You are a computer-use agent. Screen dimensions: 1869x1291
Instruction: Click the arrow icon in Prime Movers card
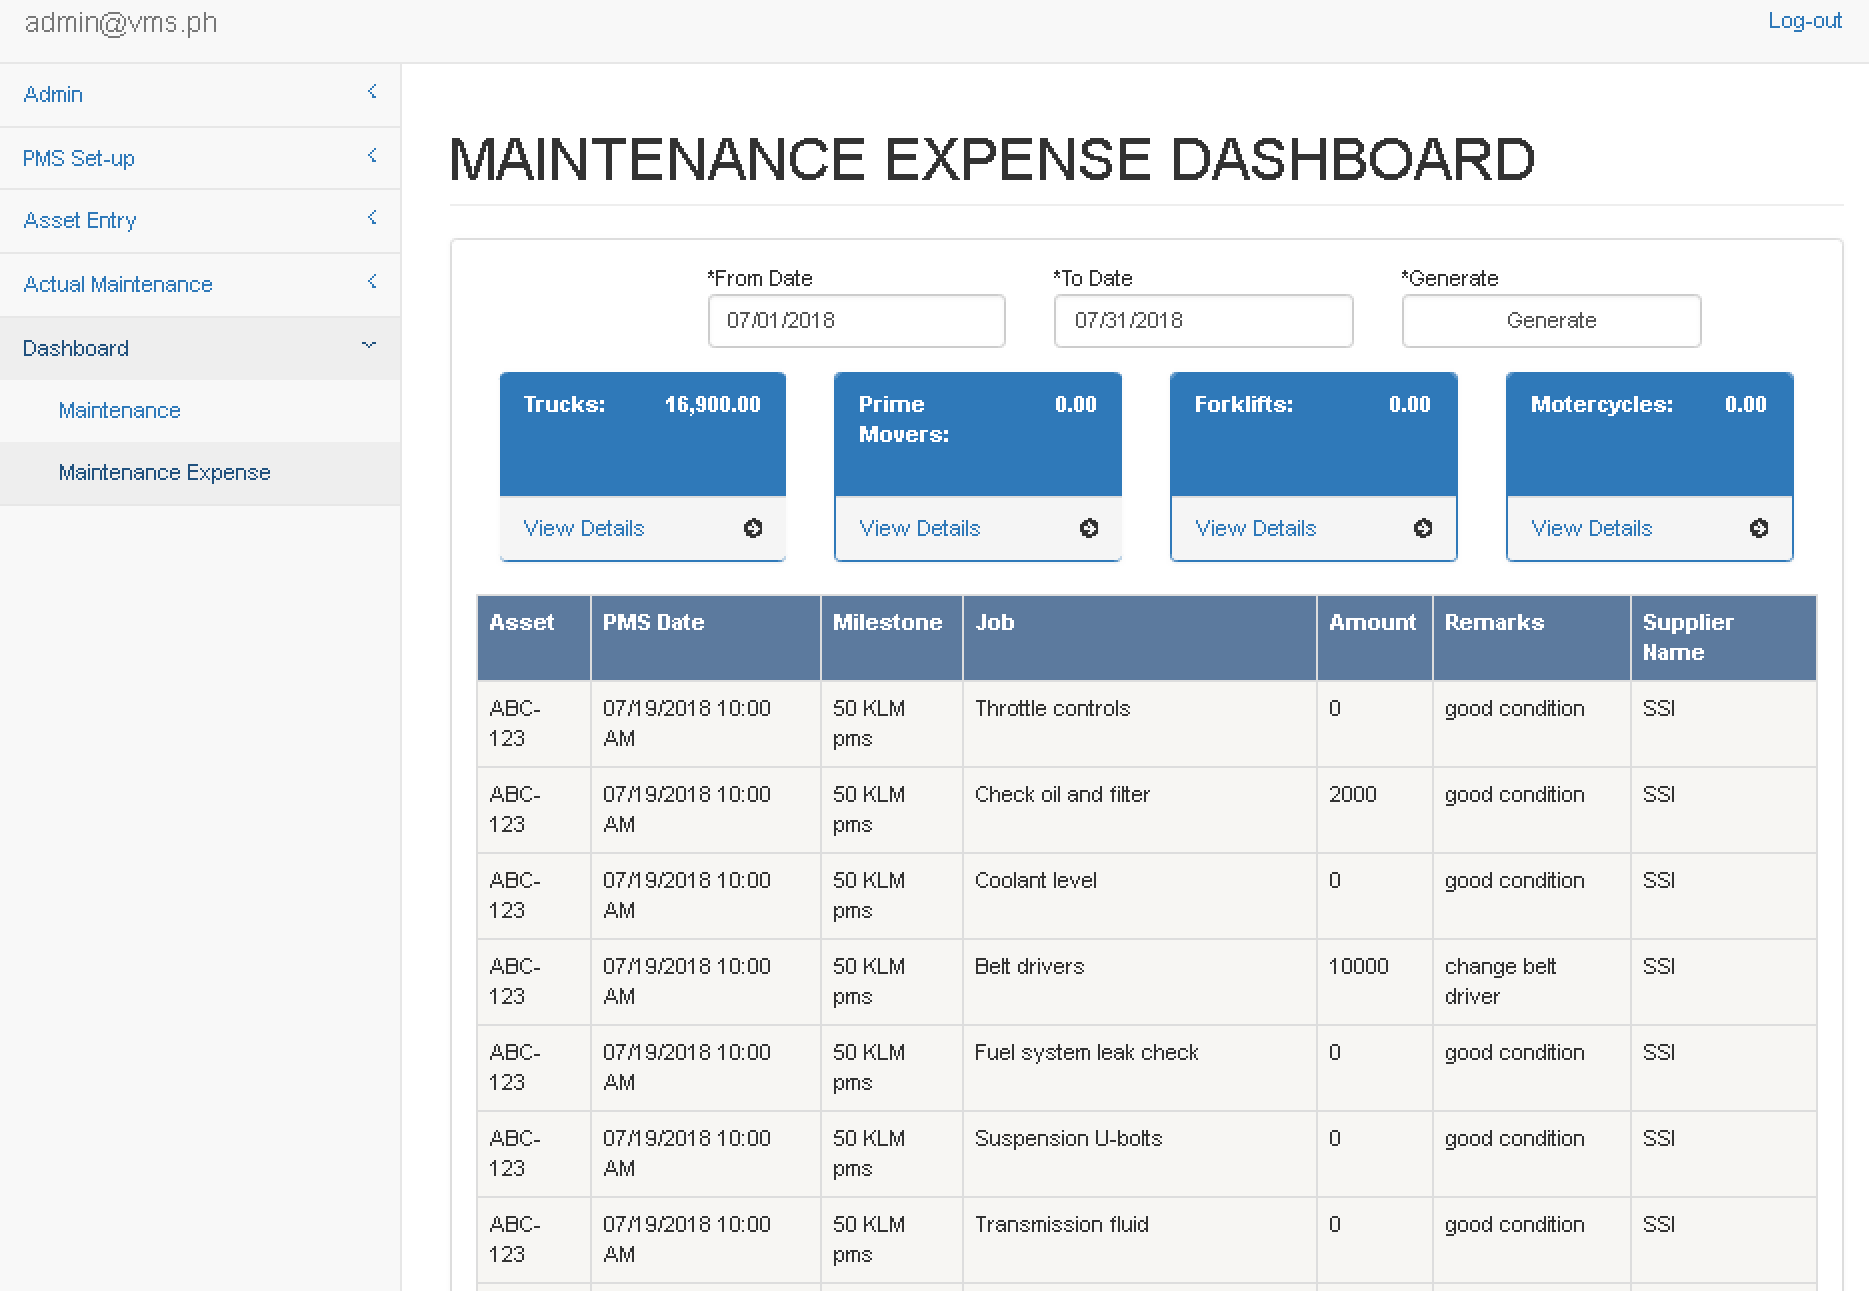tap(1089, 528)
